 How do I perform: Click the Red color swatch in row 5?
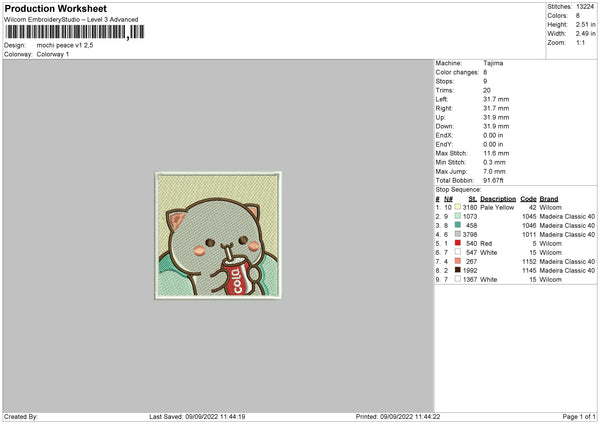pos(458,243)
